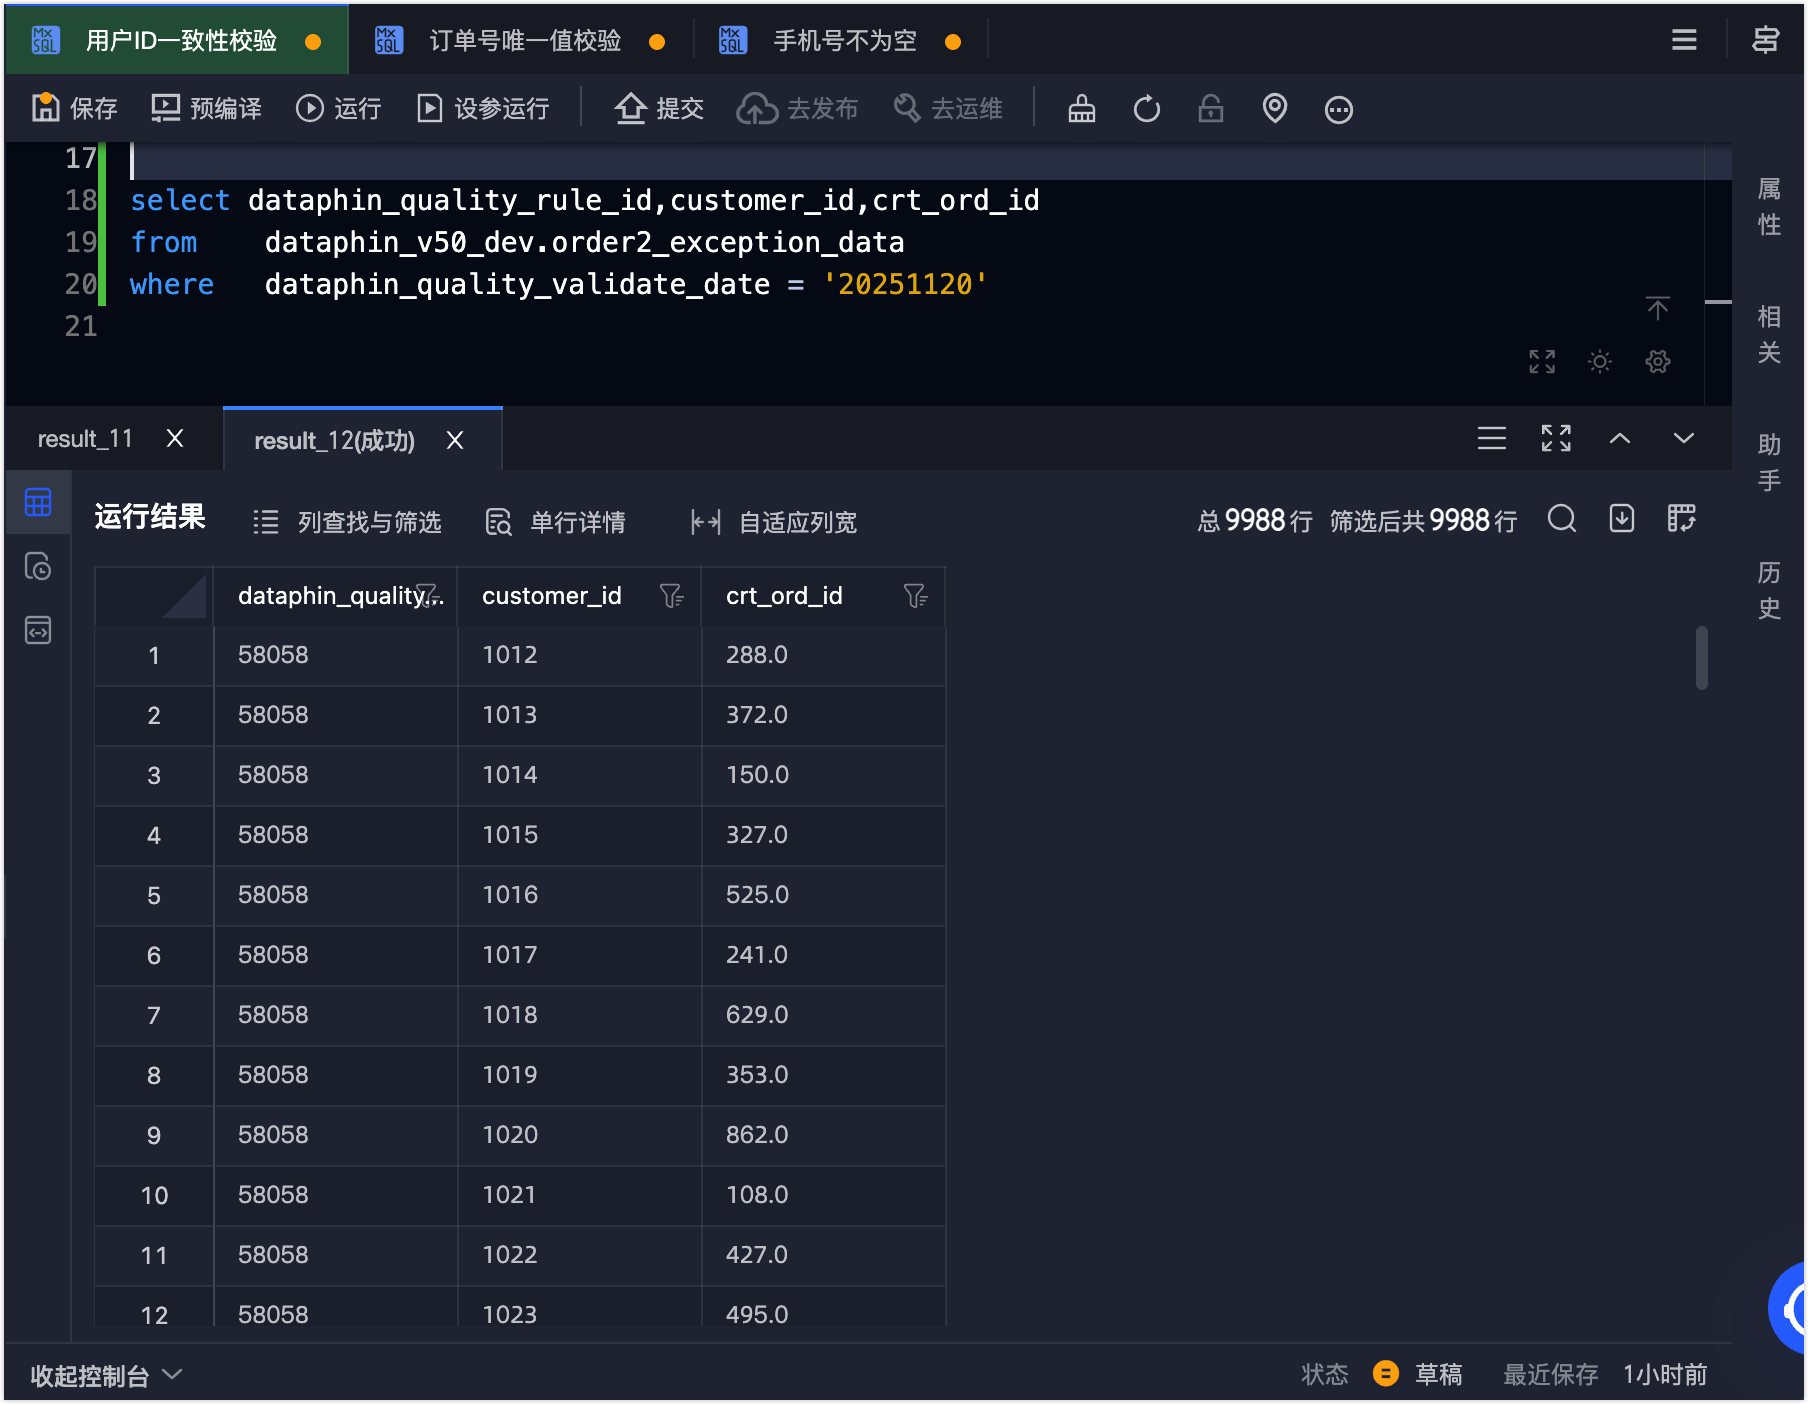Collapse the console with 收起控制台

(106, 1376)
